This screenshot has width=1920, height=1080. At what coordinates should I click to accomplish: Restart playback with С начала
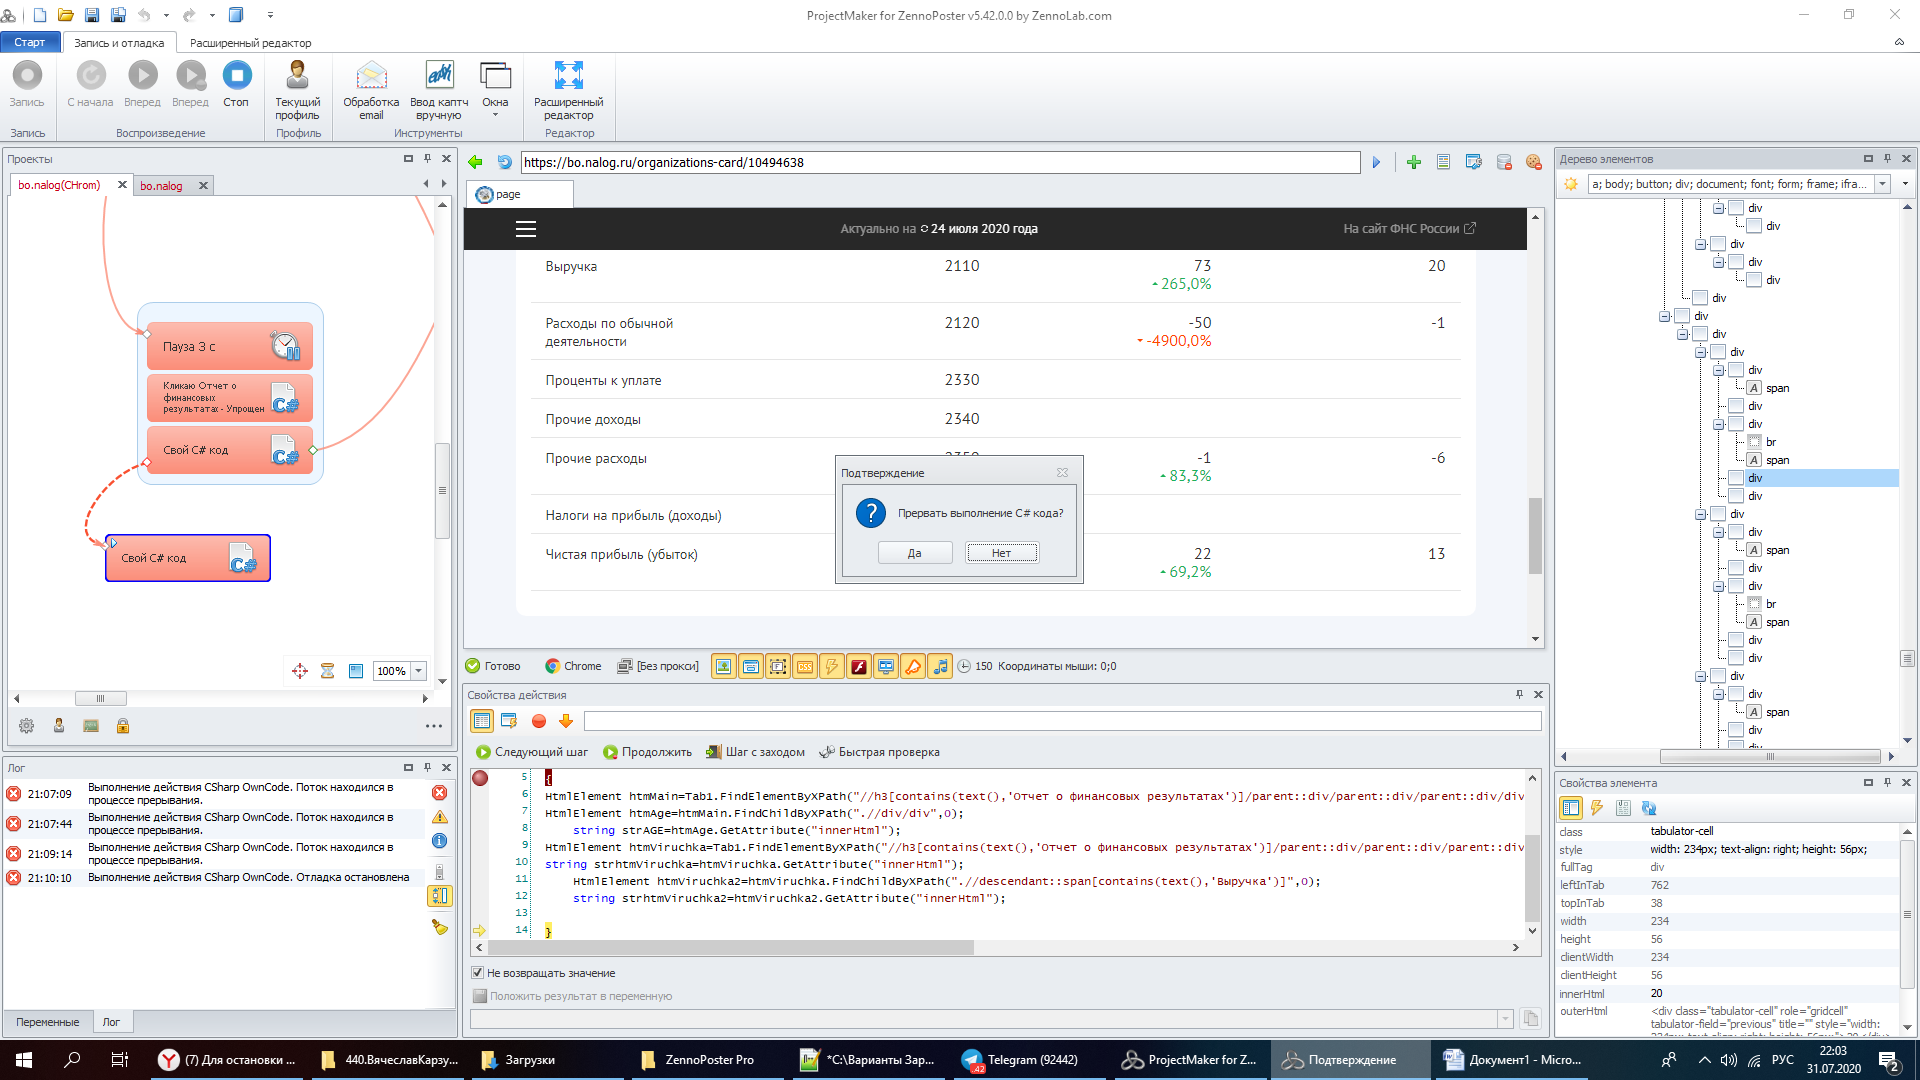(90, 84)
